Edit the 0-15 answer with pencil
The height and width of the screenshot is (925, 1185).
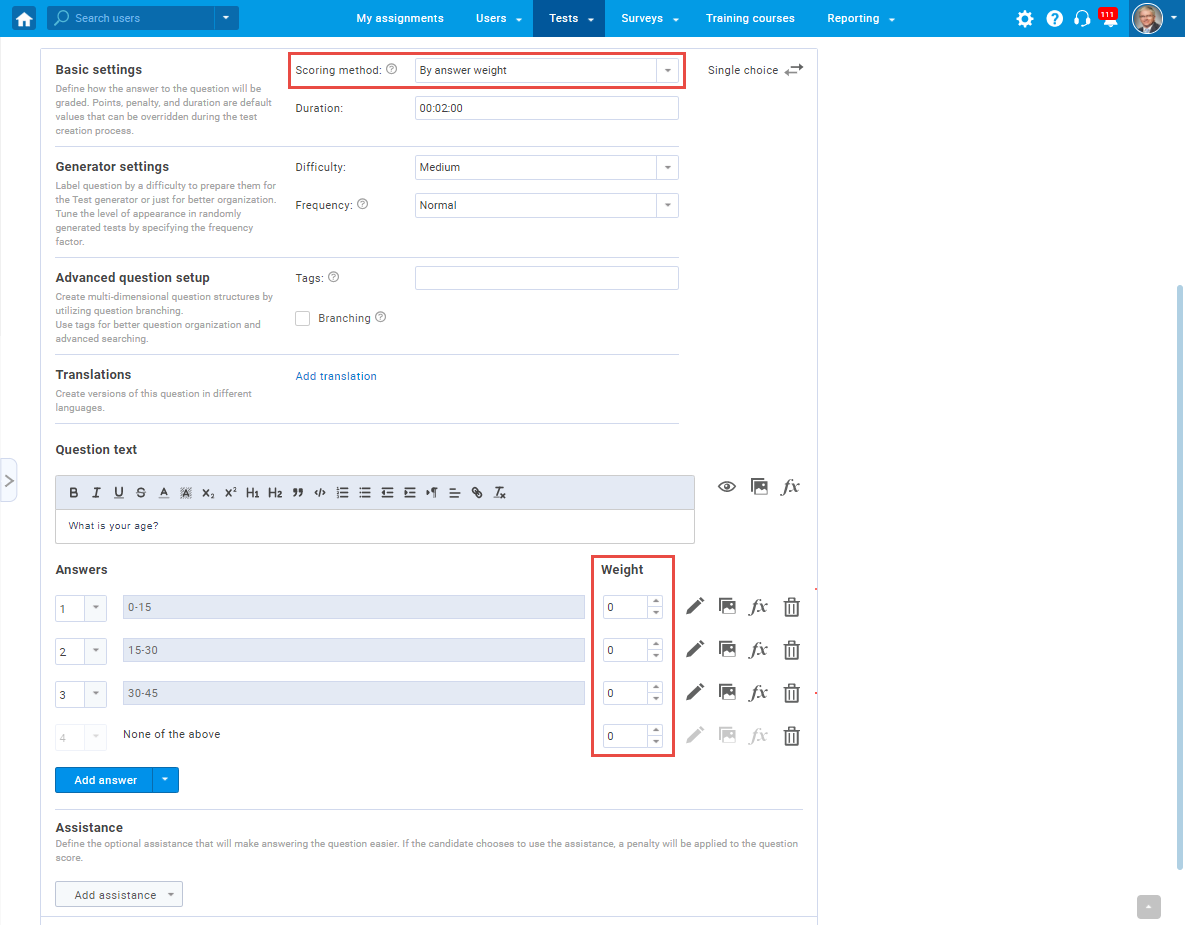point(695,606)
